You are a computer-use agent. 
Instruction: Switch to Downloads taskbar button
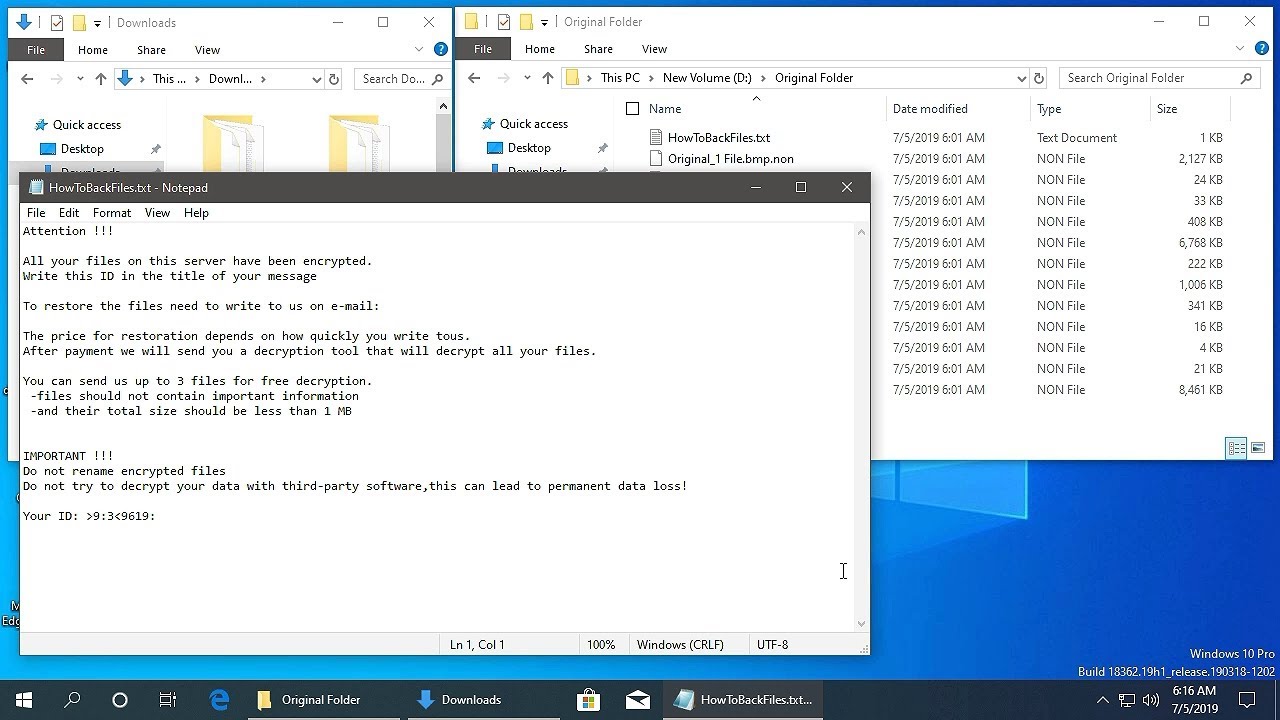484,700
